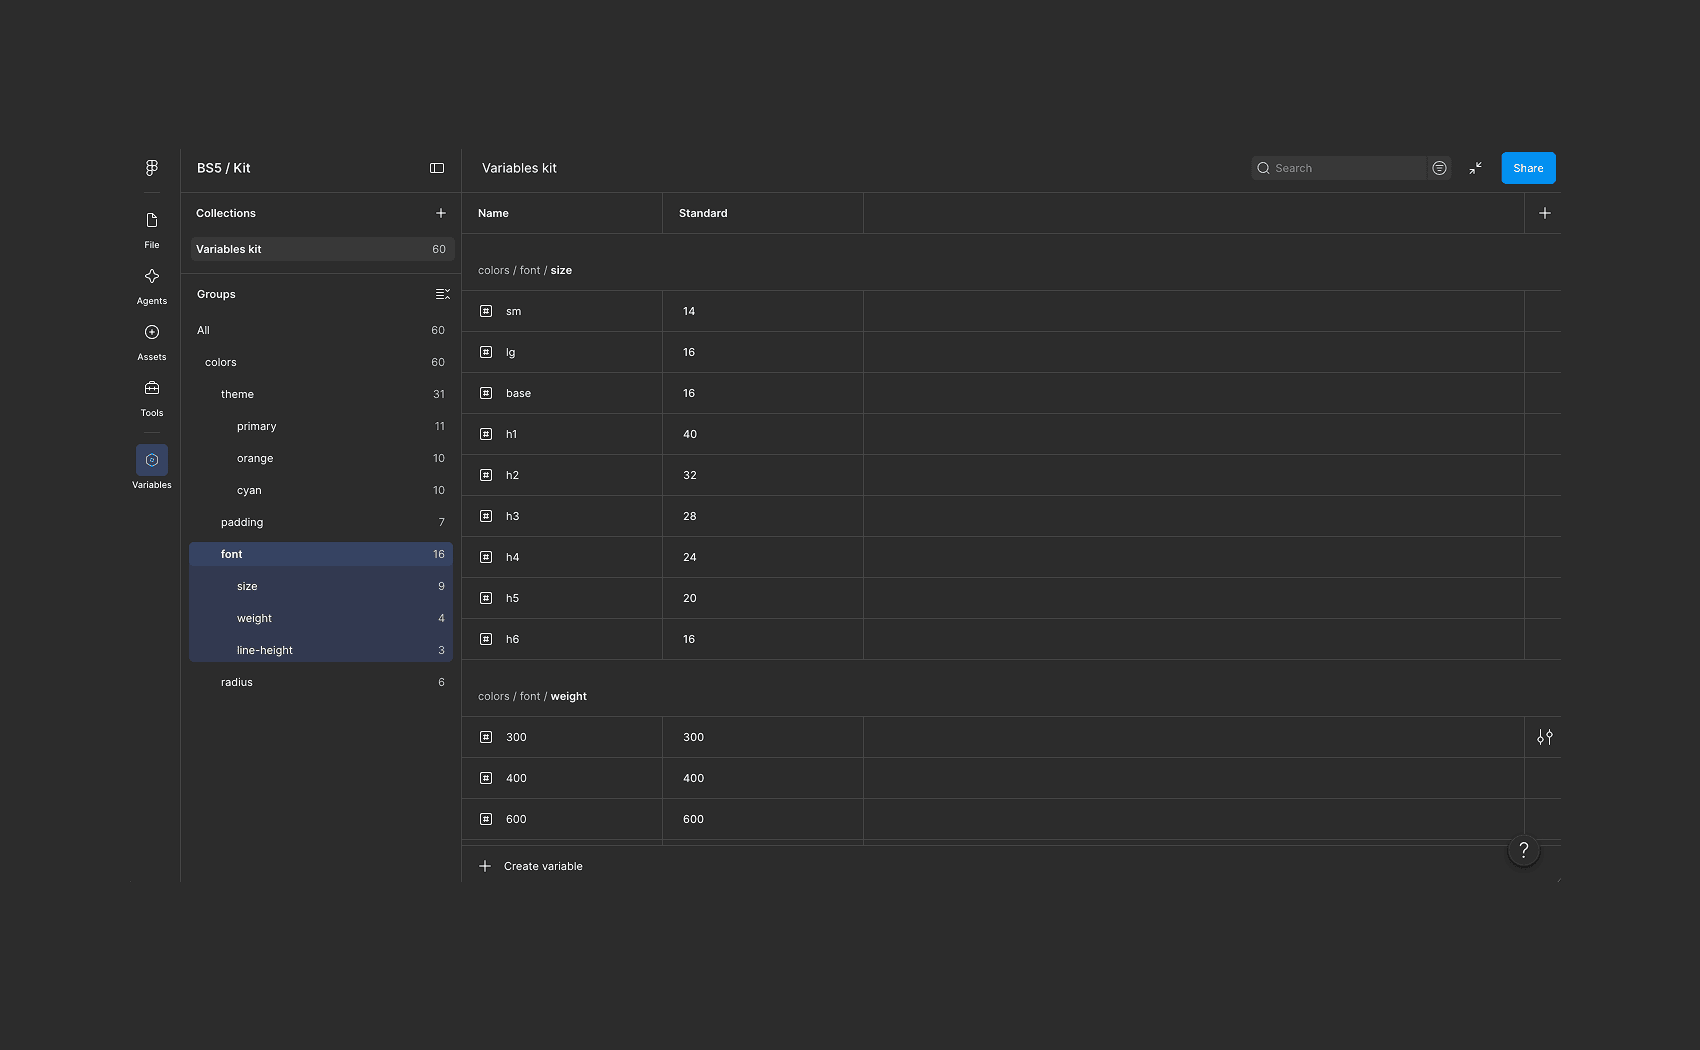The height and width of the screenshot is (1050, 1700).
Task: Click the variable name lg
Action: 510,352
